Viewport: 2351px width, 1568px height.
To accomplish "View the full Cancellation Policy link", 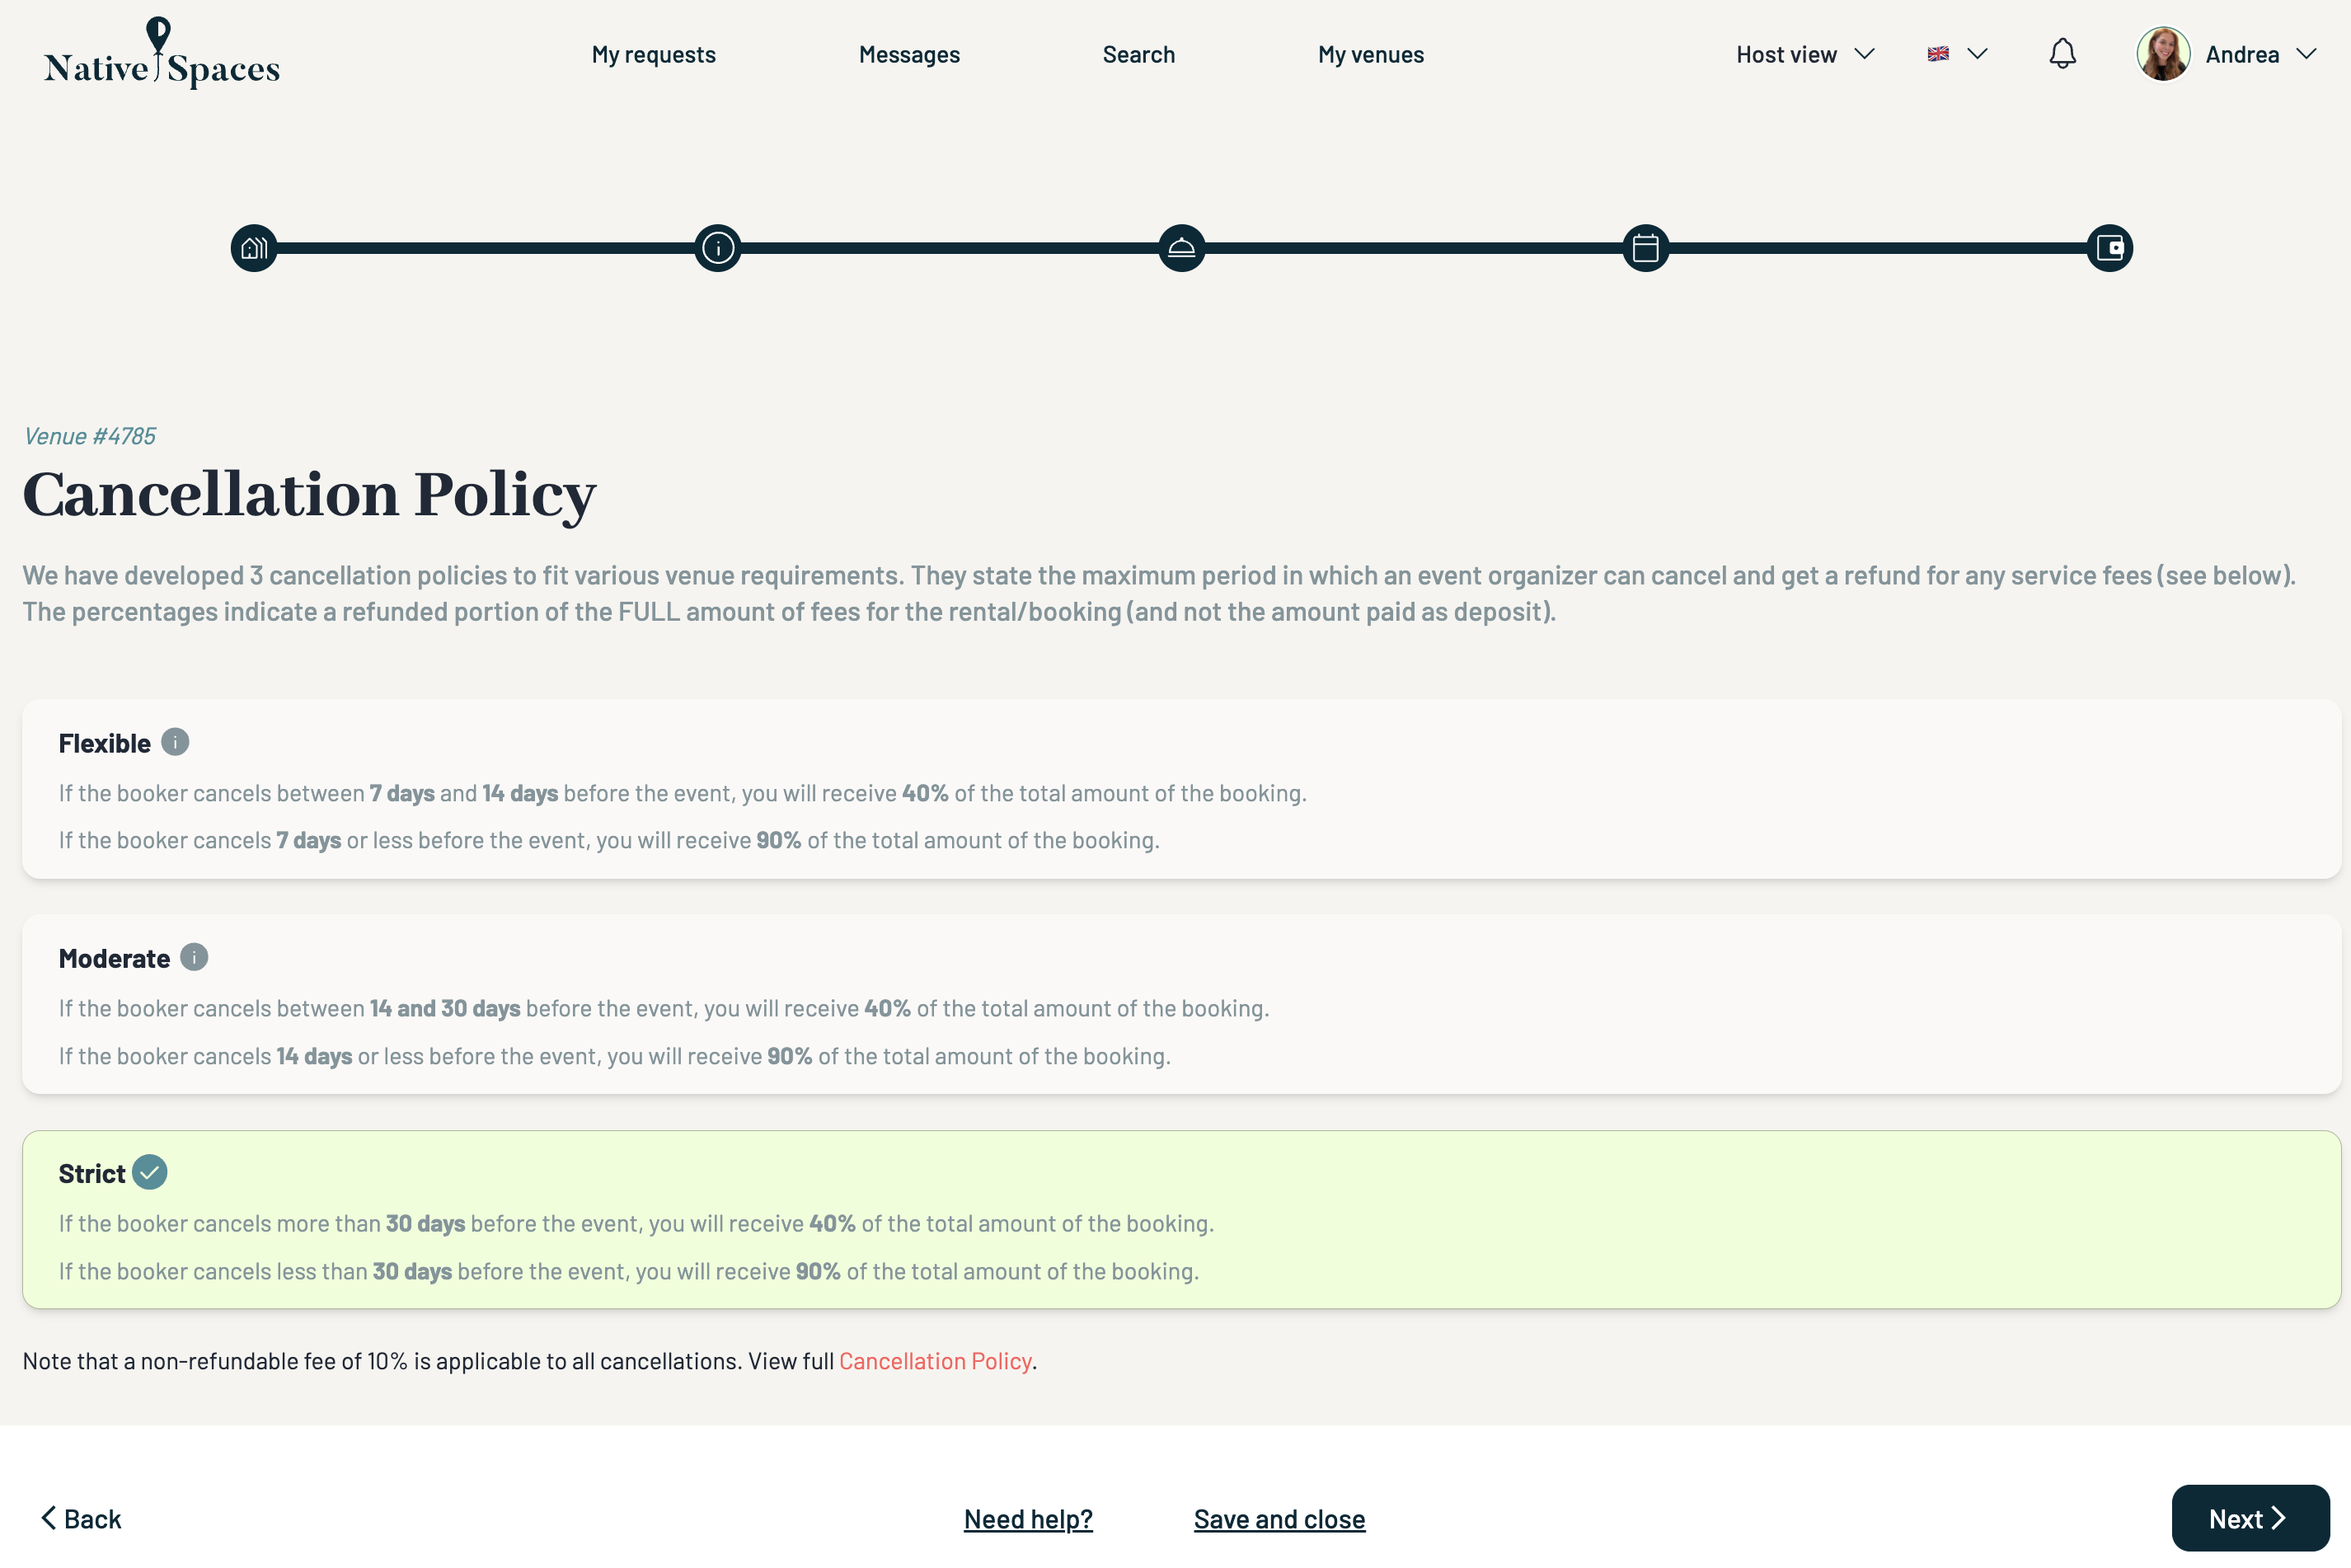I will pos(934,1361).
